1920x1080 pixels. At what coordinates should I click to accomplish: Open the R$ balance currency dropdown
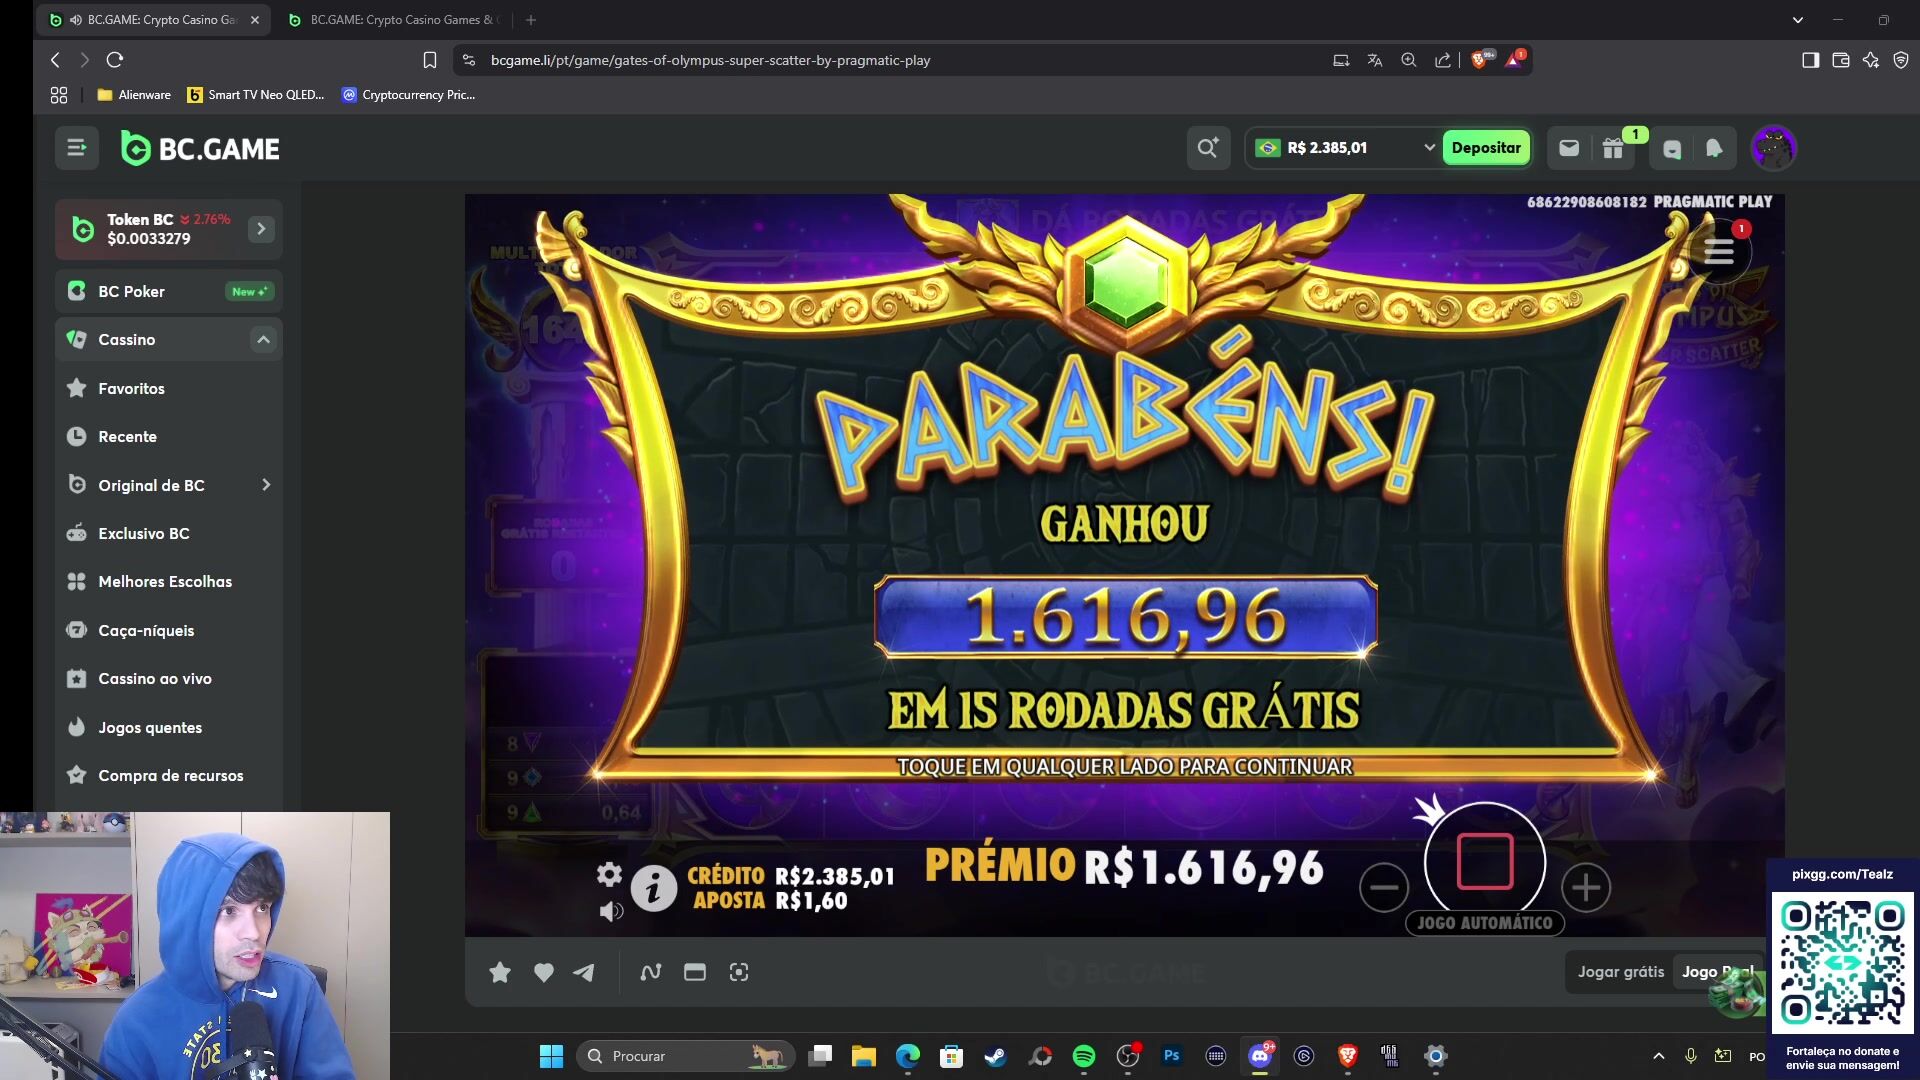(x=1343, y=148)
